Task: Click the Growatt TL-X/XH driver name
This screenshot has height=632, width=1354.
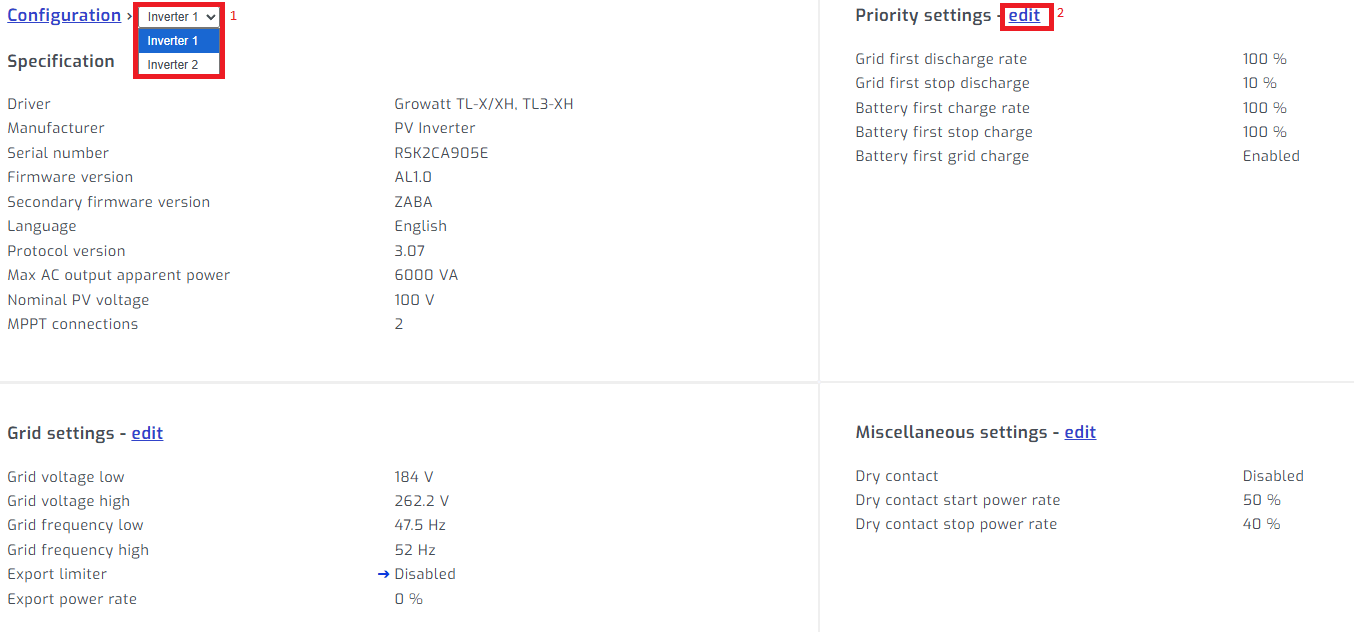Action: coord(483,103)
